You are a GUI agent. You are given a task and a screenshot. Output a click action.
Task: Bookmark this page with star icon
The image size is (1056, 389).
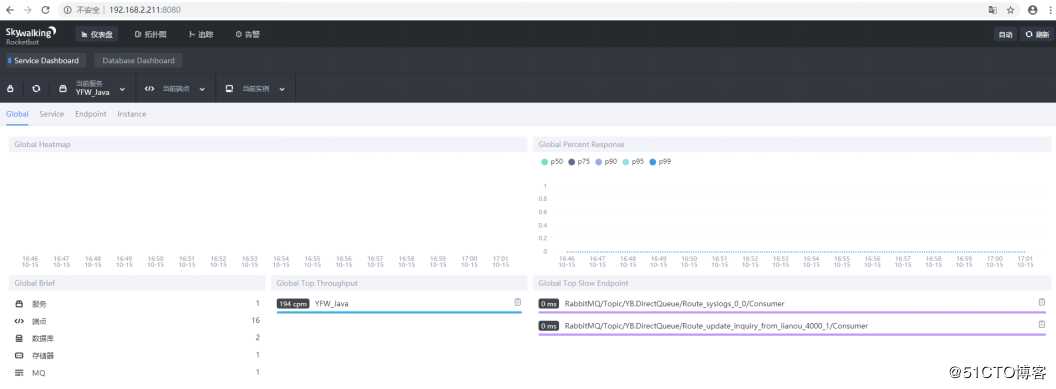[1010, 10]
